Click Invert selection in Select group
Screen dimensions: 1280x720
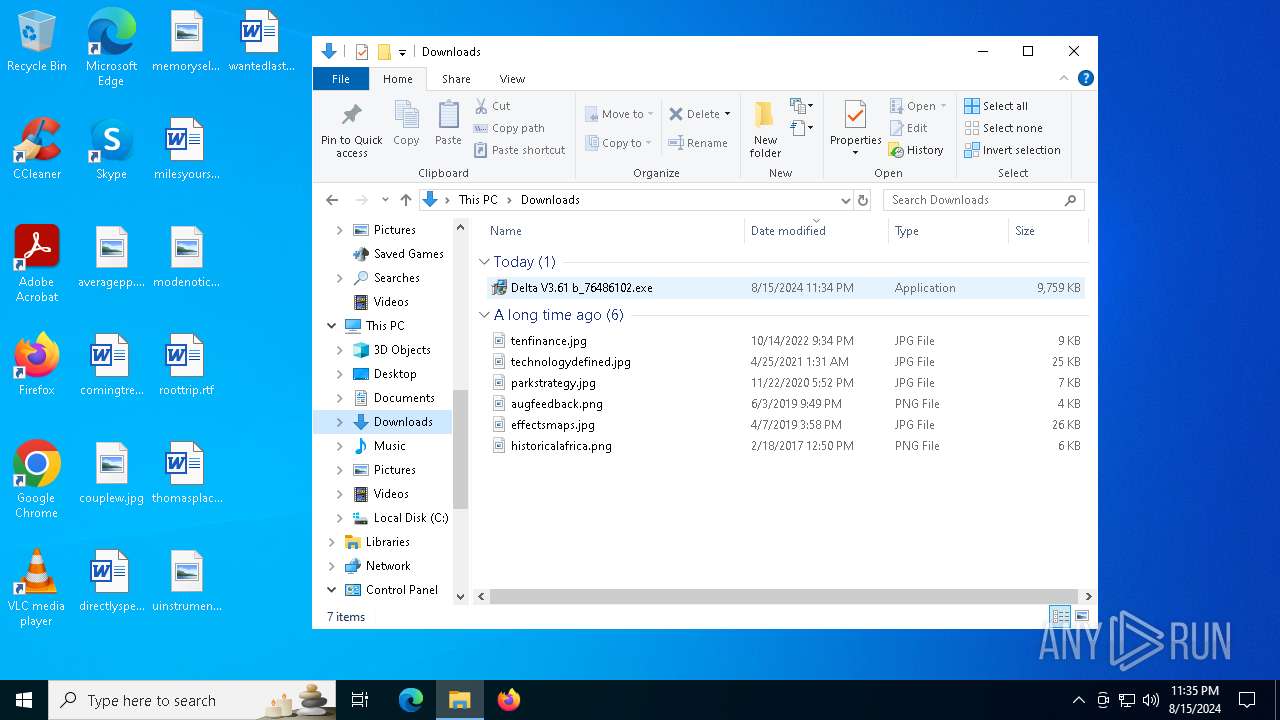(1012, 150)
